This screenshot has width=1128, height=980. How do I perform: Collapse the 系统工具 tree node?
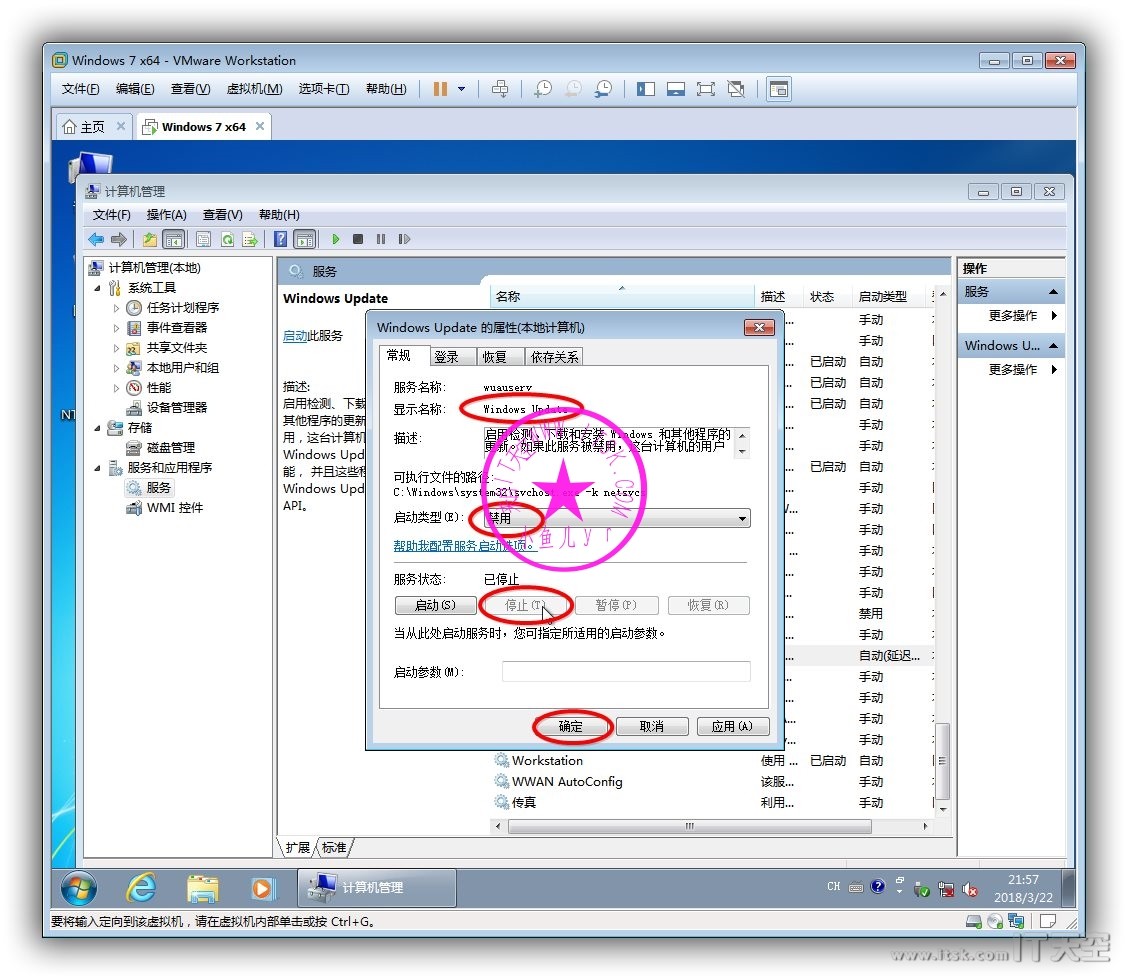pos(98,288)
